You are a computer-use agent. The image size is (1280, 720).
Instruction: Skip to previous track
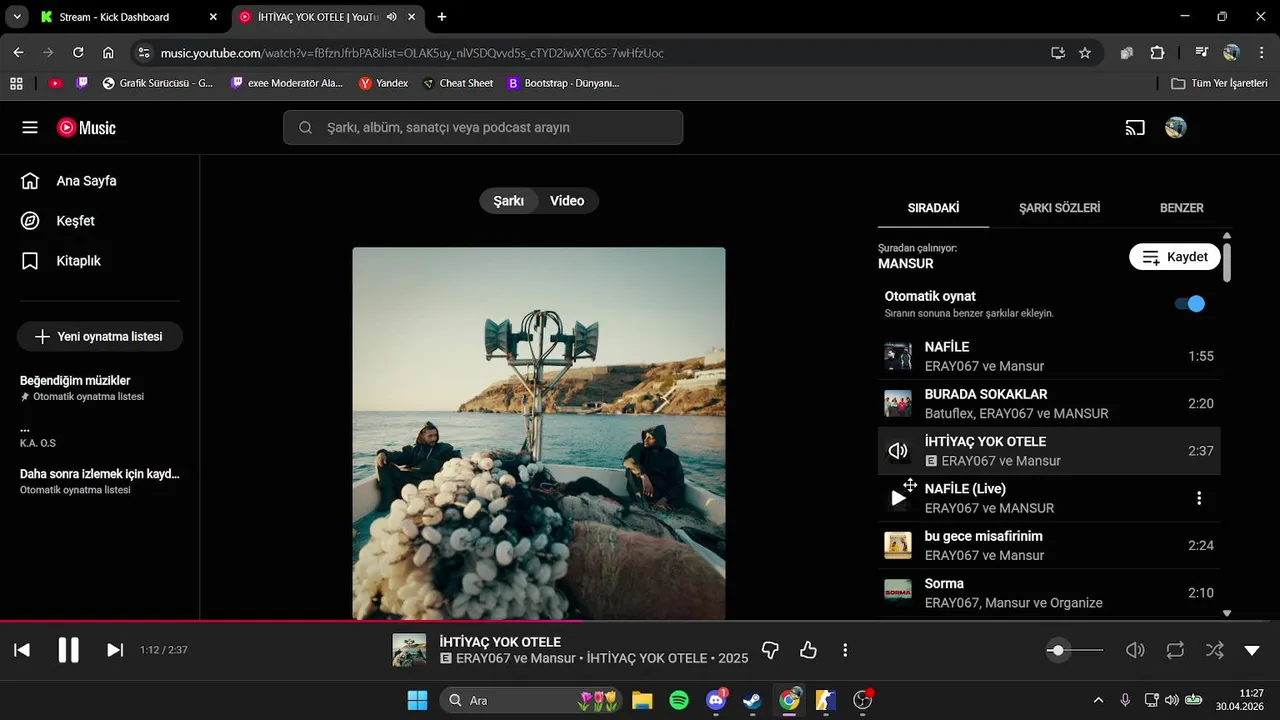[22, 650]
